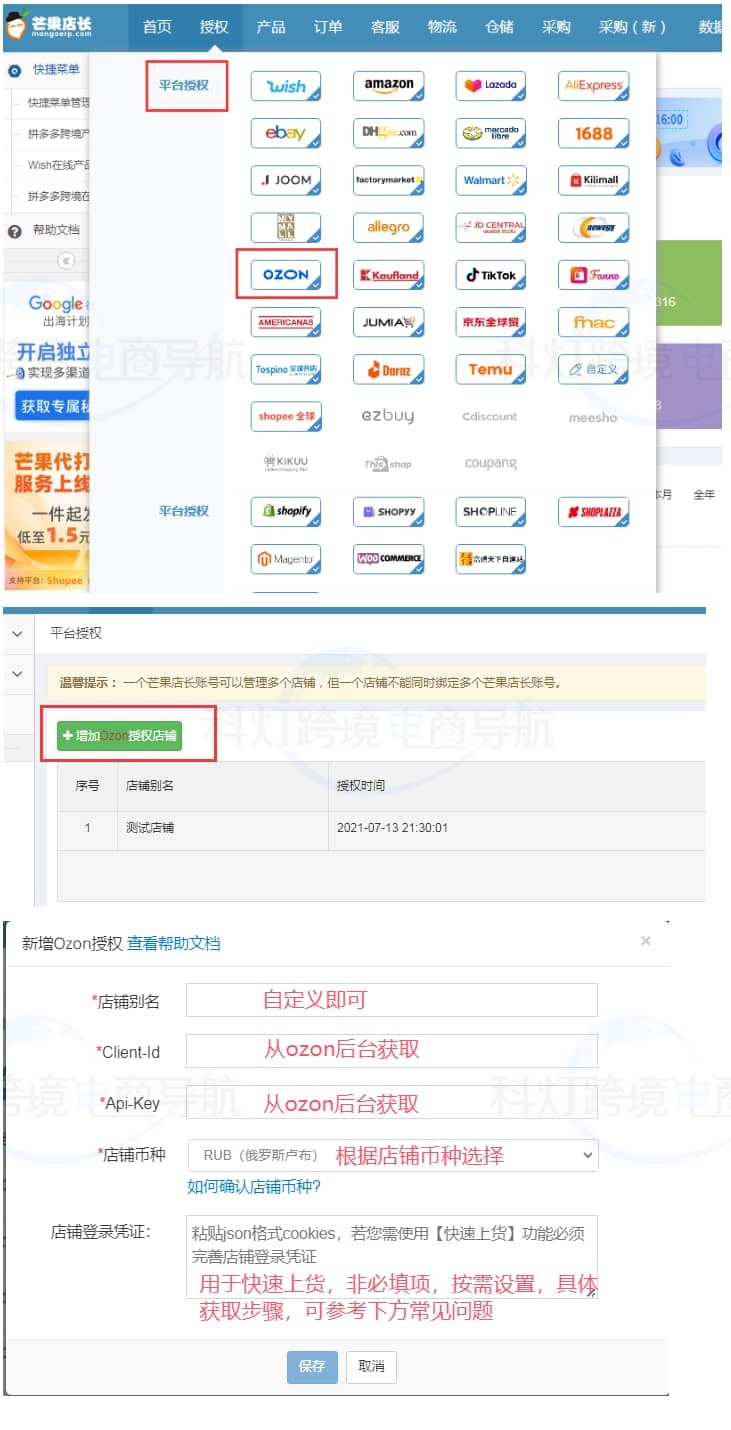Viewport: 731px width, 1430px height.
Task: Click the OZON platform logo
Action: click(x=286, y=275)
